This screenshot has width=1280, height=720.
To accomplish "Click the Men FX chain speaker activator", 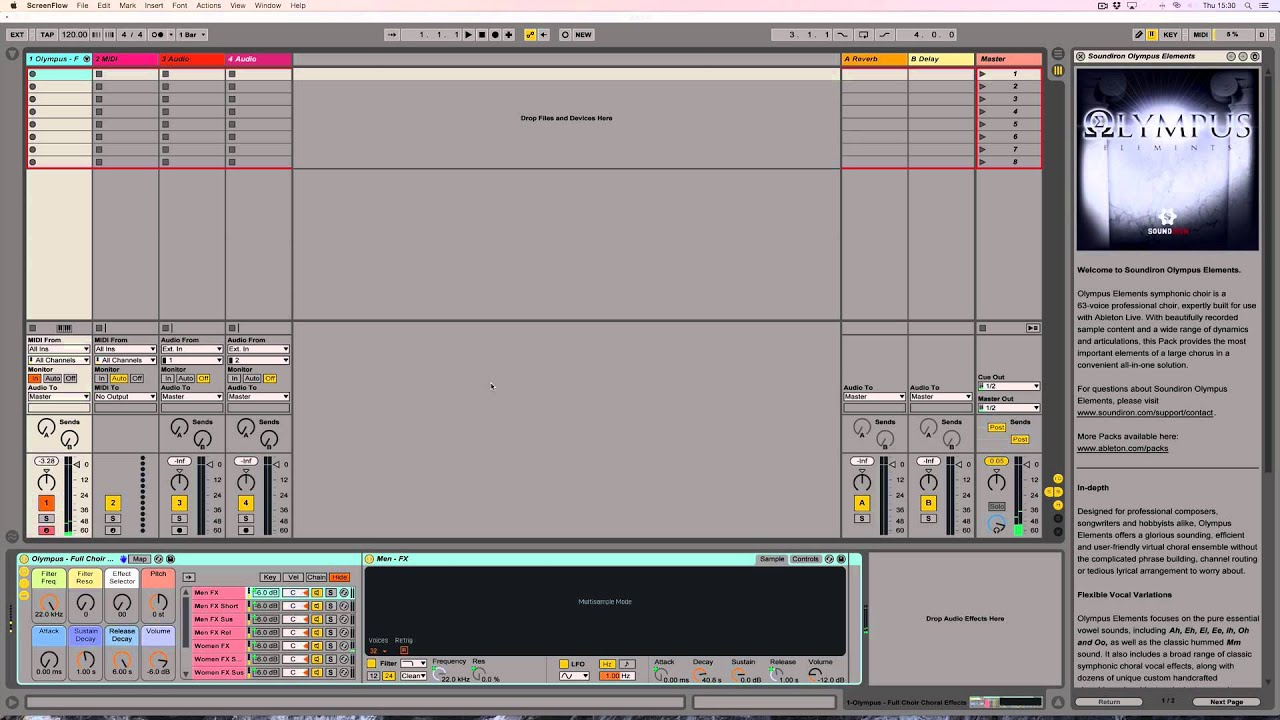I will 317,593.
